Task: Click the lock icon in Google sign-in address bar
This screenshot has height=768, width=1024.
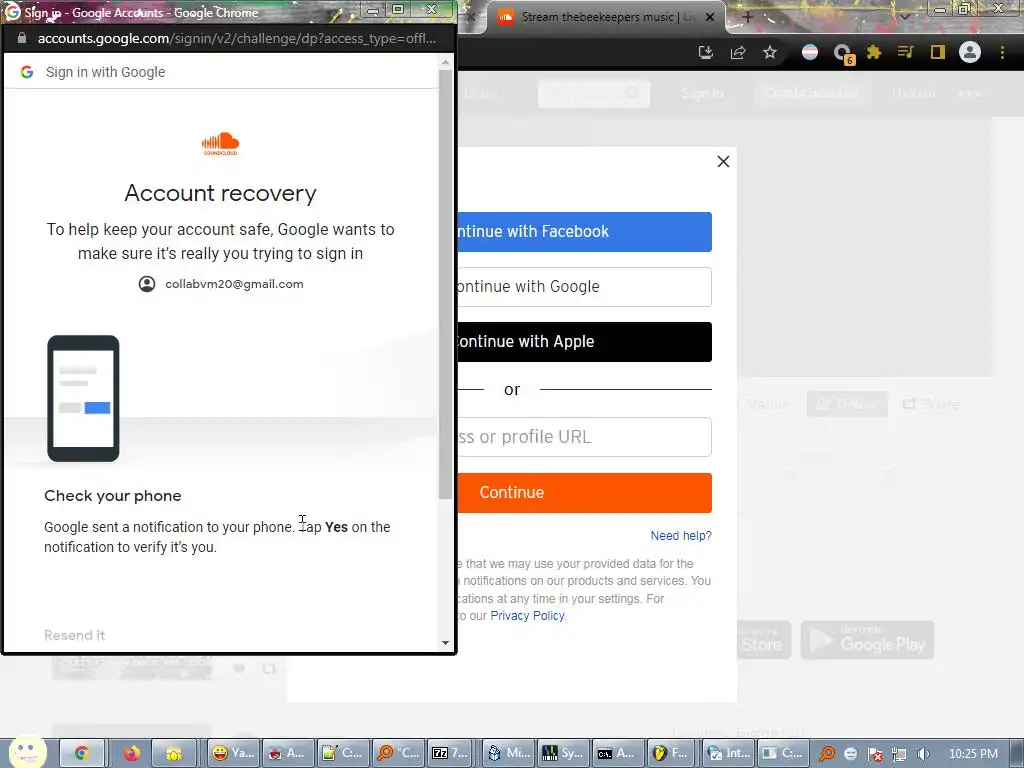Action: [22, 38]
